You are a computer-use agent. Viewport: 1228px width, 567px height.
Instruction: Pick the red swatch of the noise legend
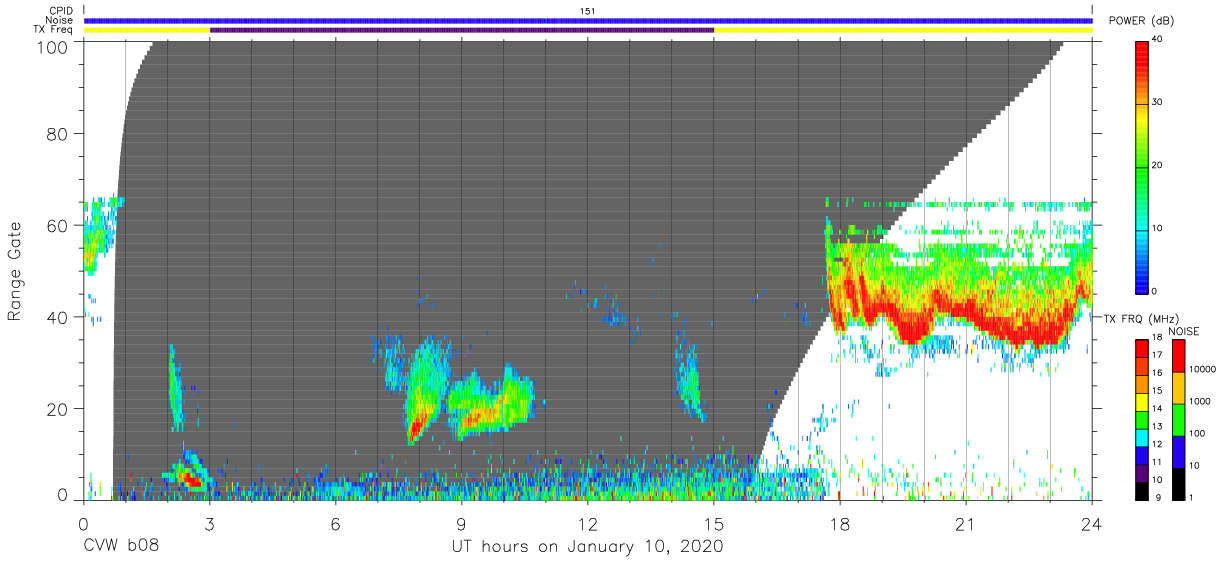point(1178,356)
